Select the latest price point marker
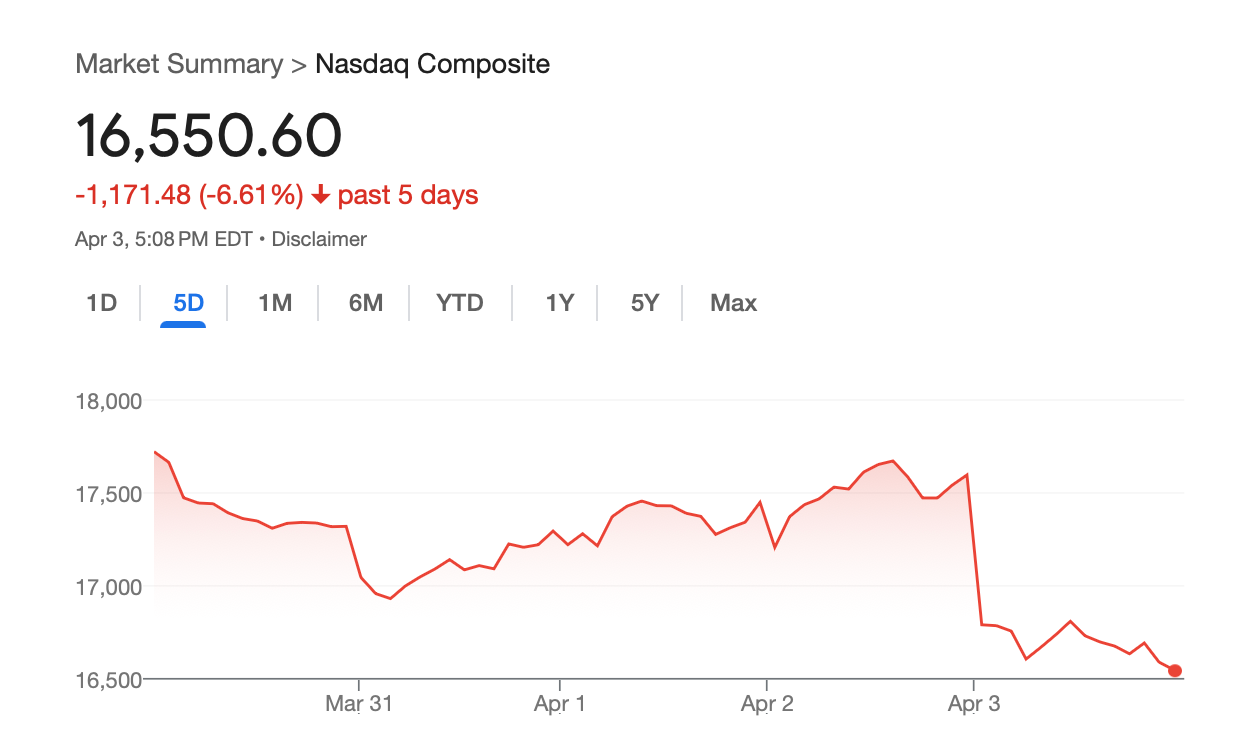This screenshot has height=734, width=1242. [x=1175, y=669]
